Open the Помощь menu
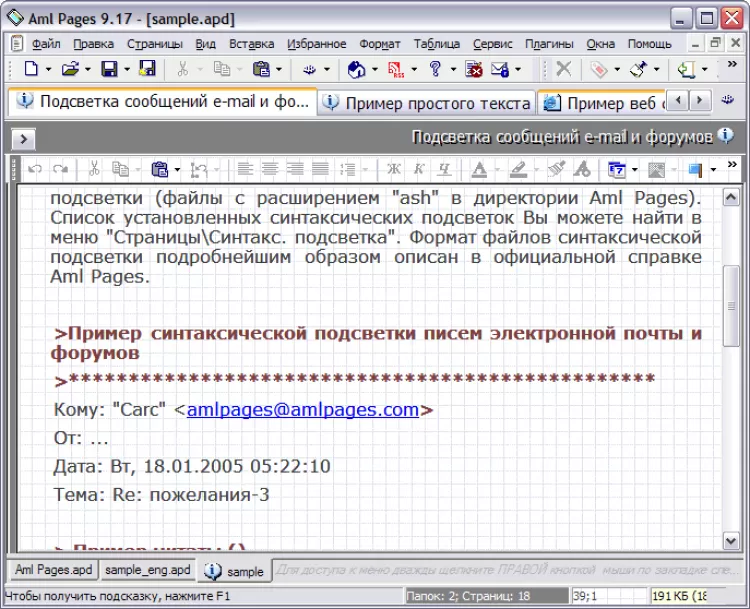 [650, 44]
